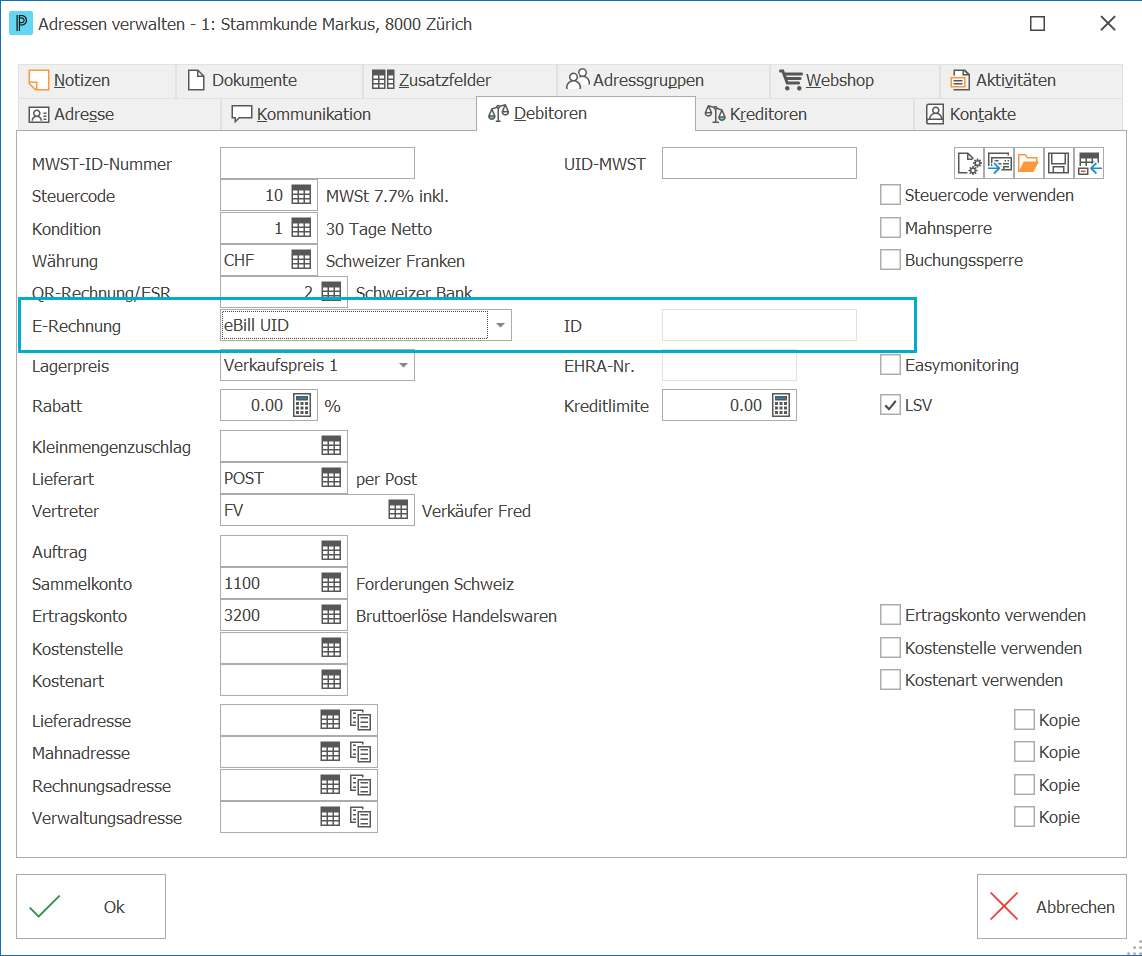Open the Lieferart lookup table icon

[331, 478]
